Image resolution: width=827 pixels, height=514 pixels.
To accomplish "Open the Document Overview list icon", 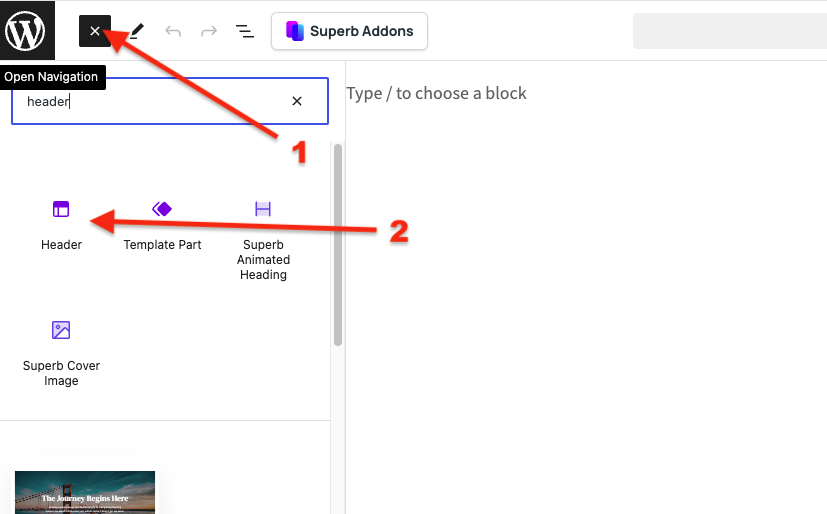I will tap(245, 32).
